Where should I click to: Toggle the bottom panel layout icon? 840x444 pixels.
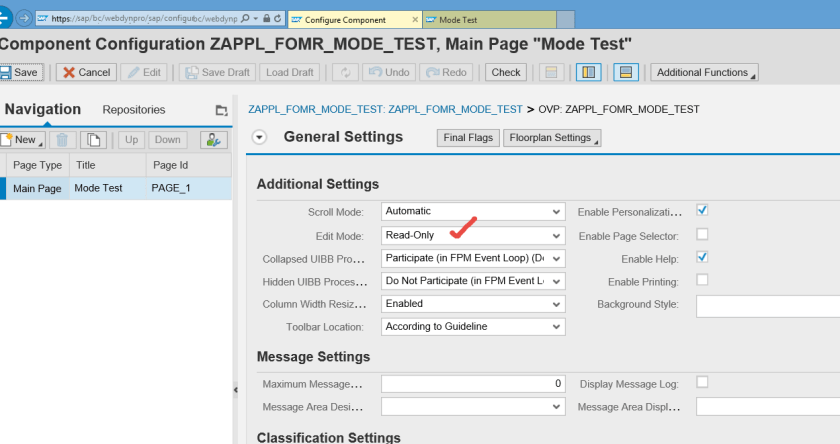[x=624, y=72]
